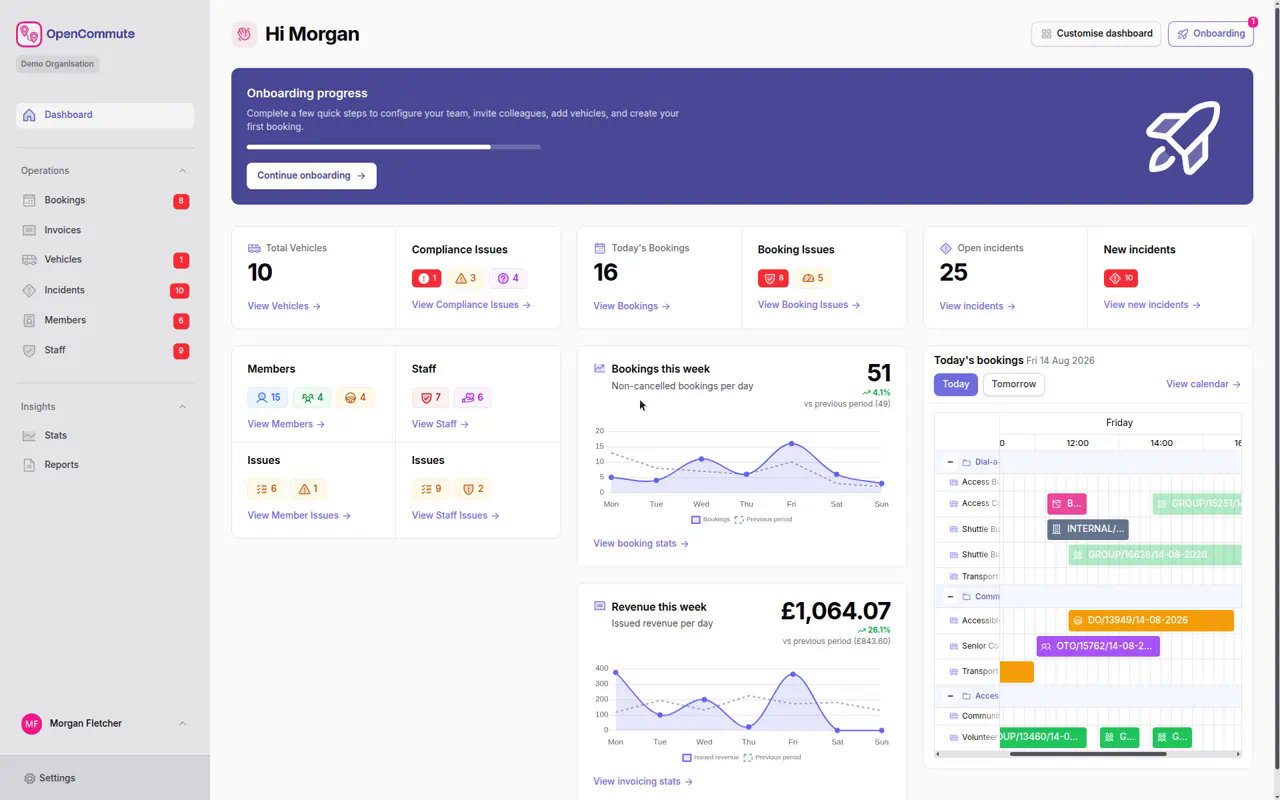Toggle Previous period legend in bookings chart
Viewport: 1280px width, 800px height.
click(x=764, y=520)
